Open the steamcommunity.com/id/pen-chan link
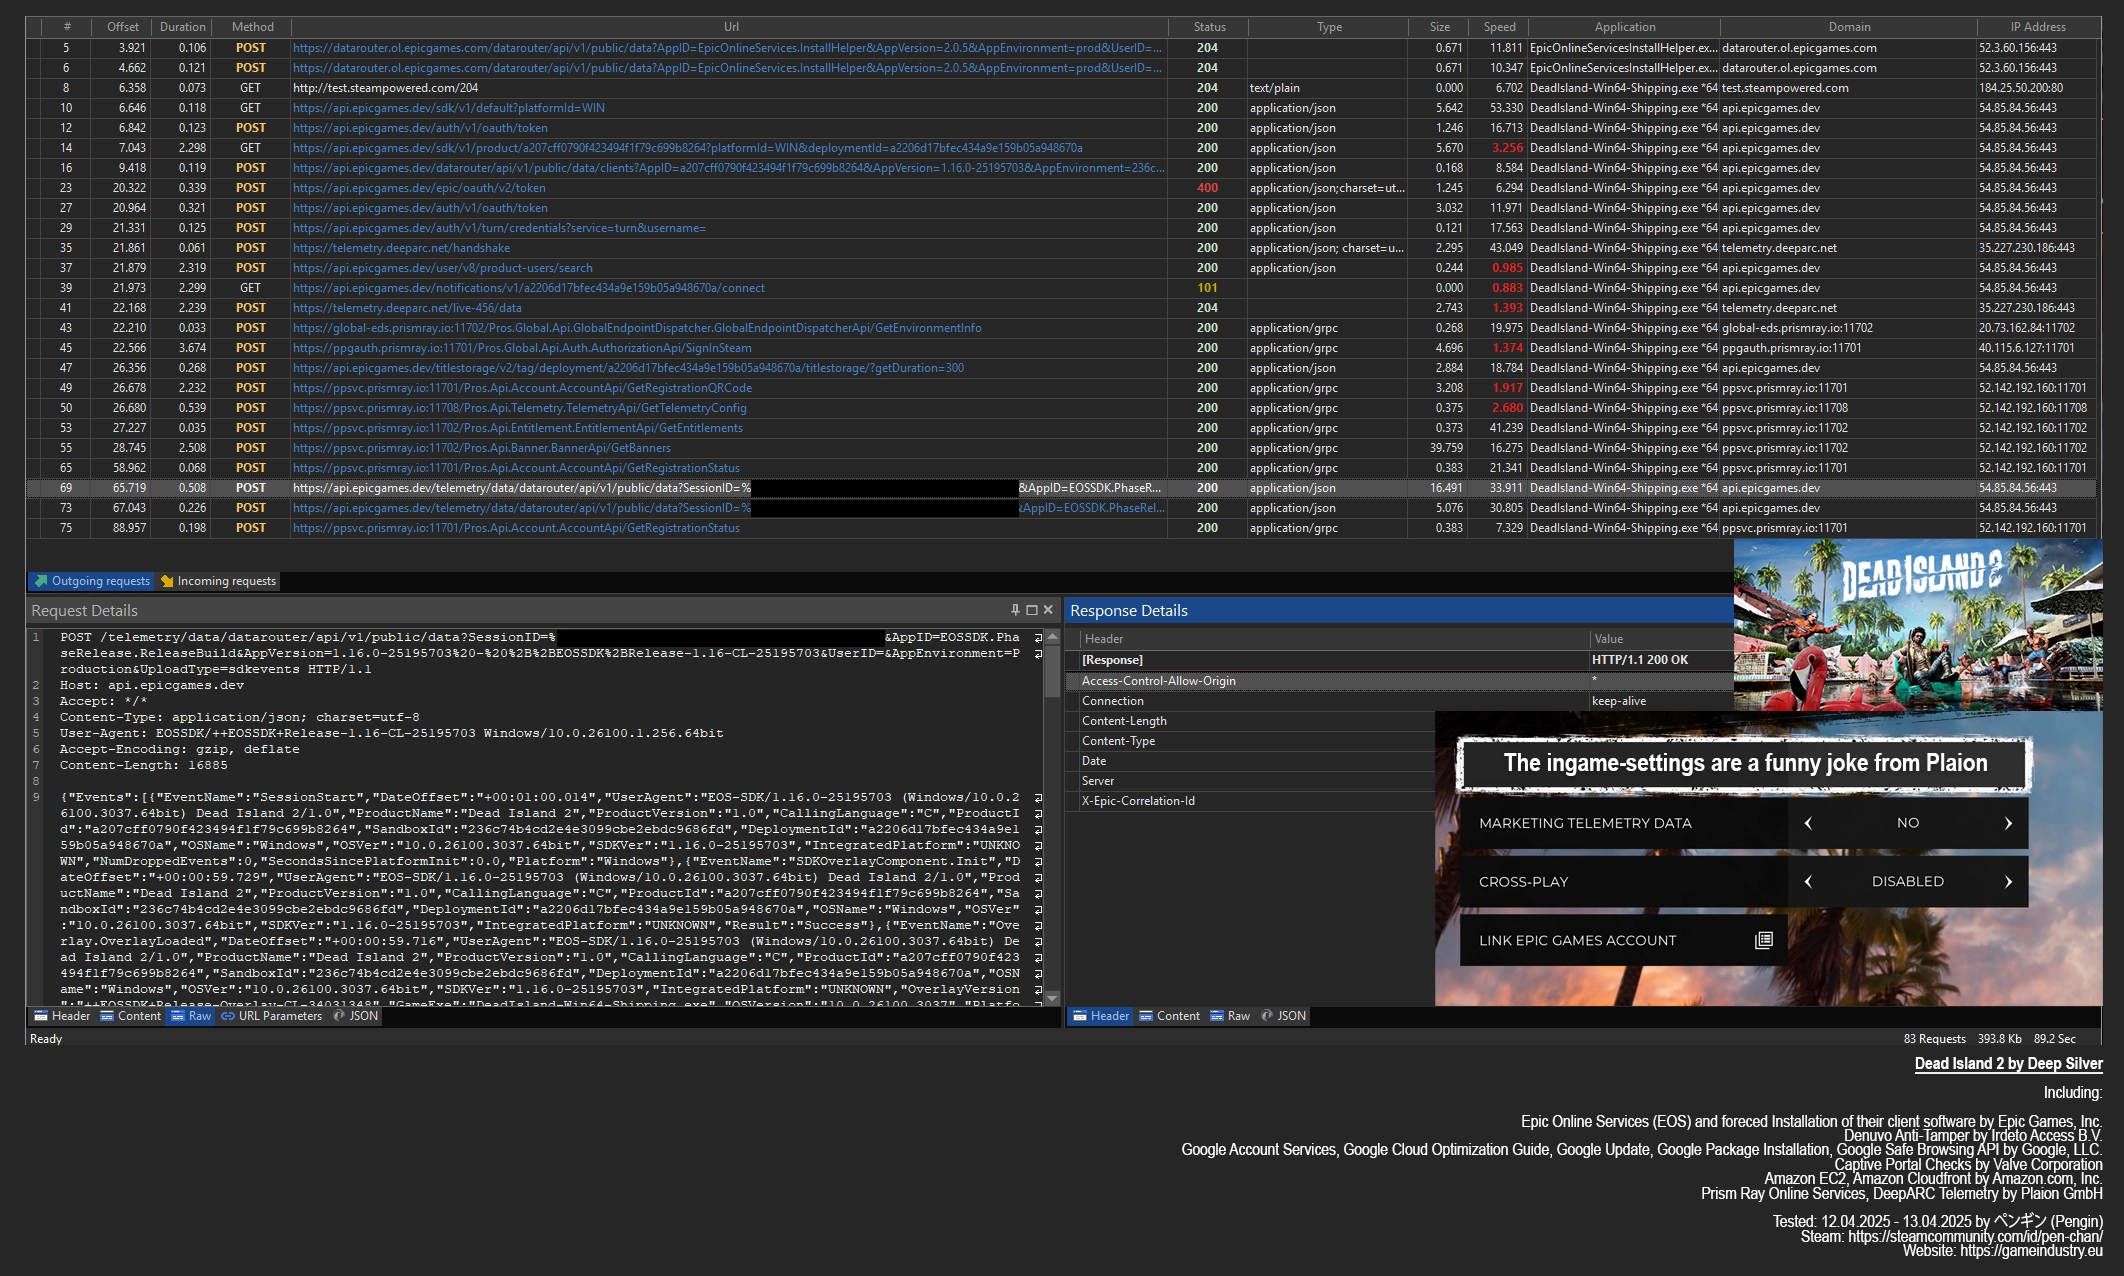 pyautogui.click(x=1975, y=1237)
